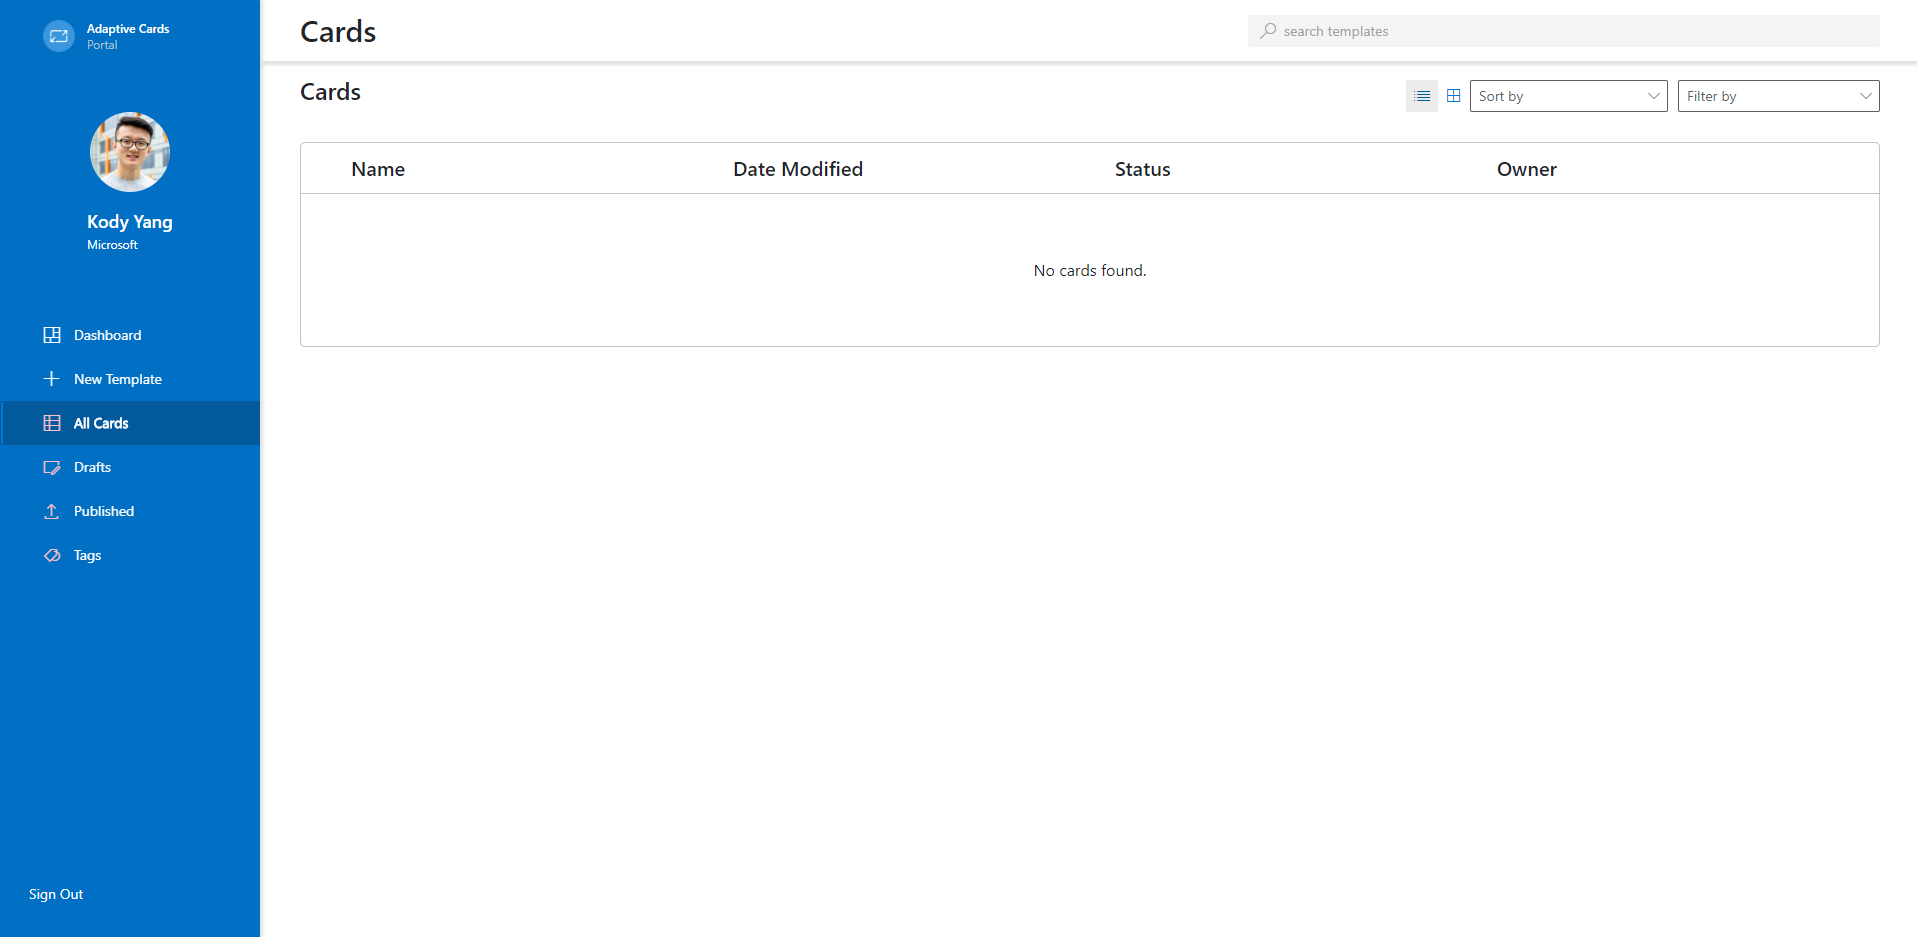Open the Tags section
Image resolution: width=1917 pixels, height=937 pixels.
pyautogui.click(x=86, y=555)
